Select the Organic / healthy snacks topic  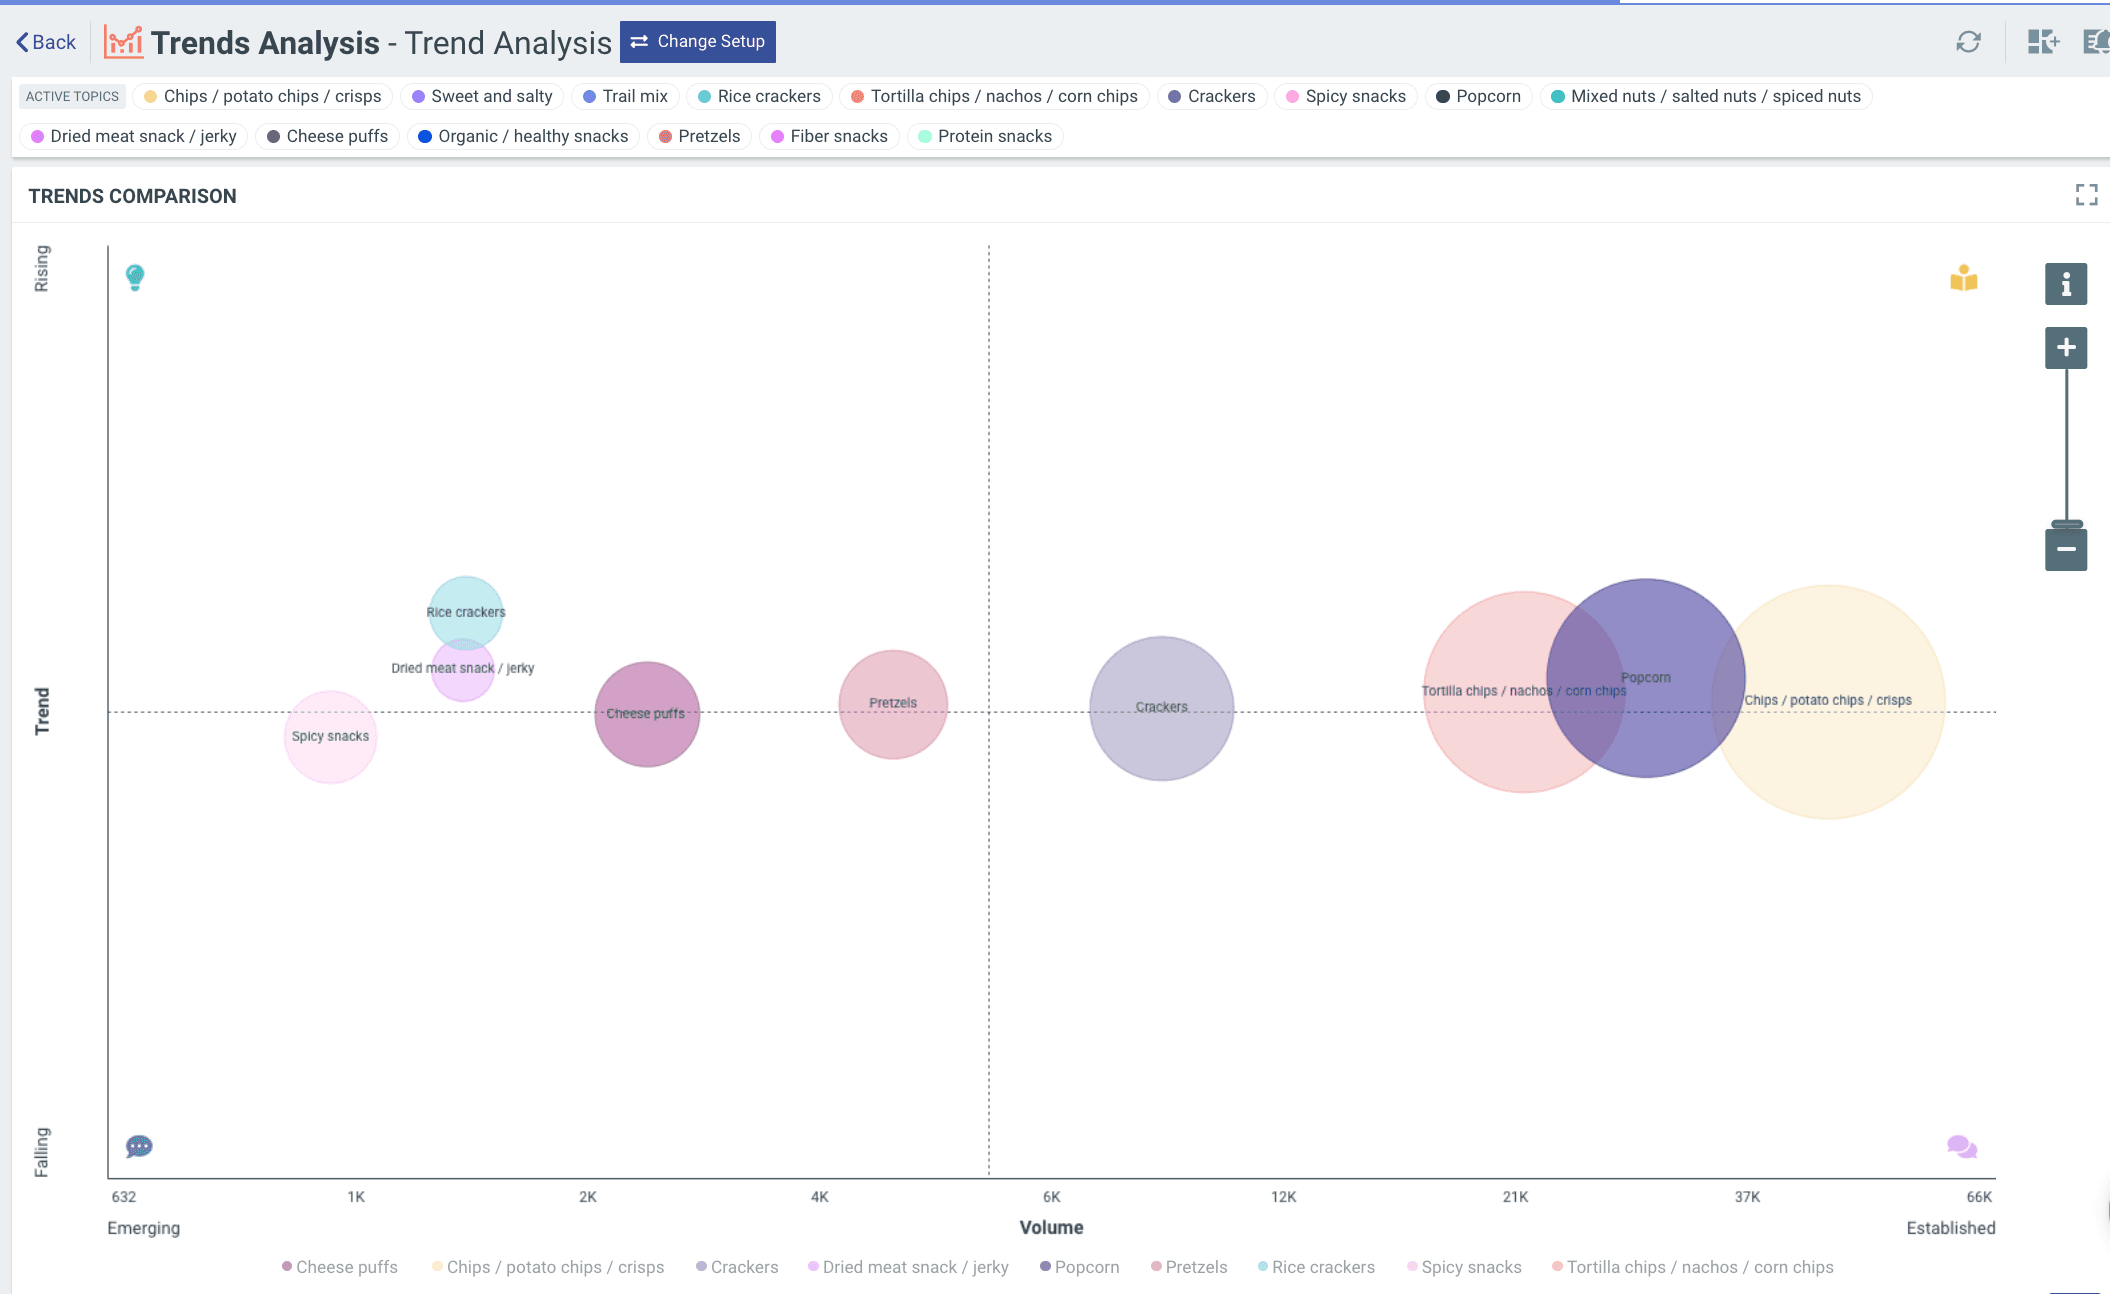pyautogui.click(x=523, y=136)
